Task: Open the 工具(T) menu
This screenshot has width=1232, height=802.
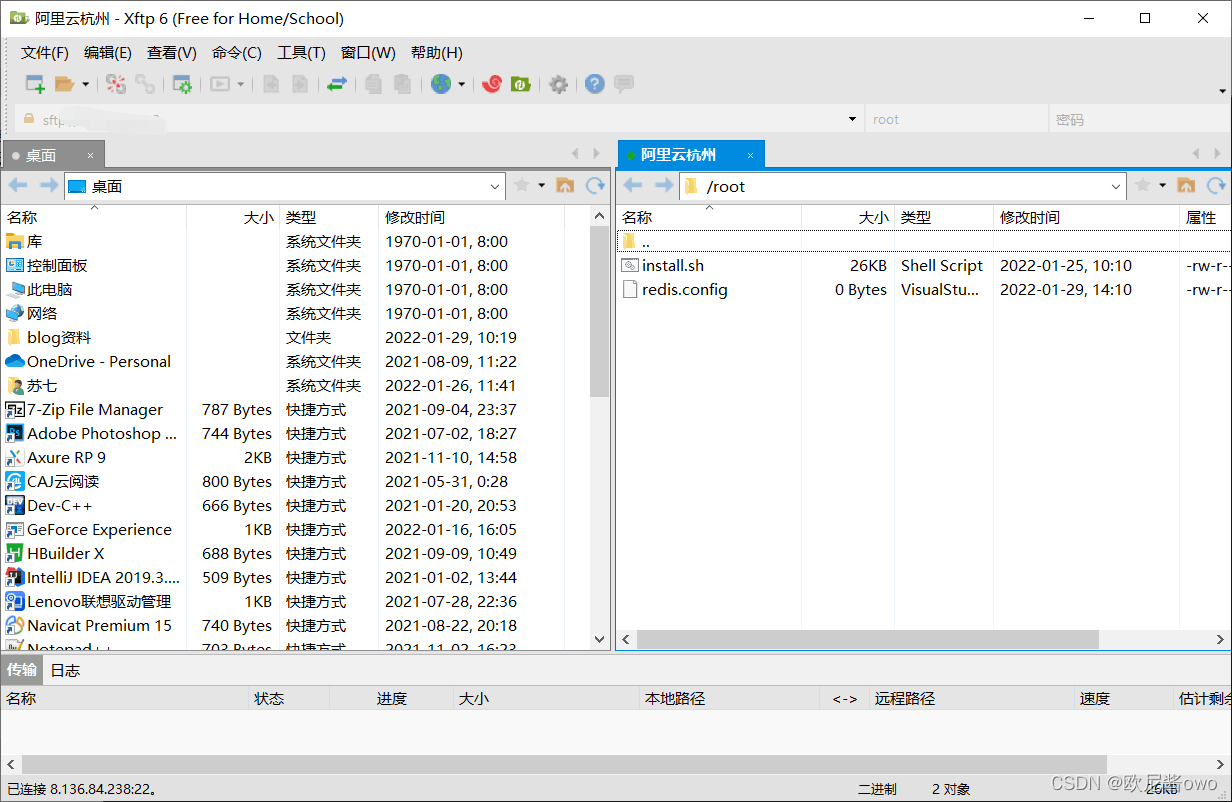Action: tap(301, 52)
